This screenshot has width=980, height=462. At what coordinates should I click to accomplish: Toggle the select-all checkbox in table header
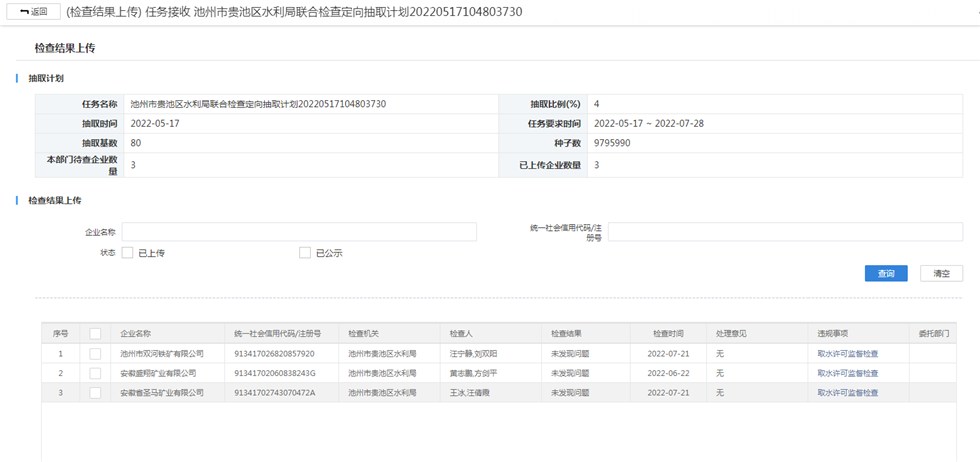click(95, 333)
